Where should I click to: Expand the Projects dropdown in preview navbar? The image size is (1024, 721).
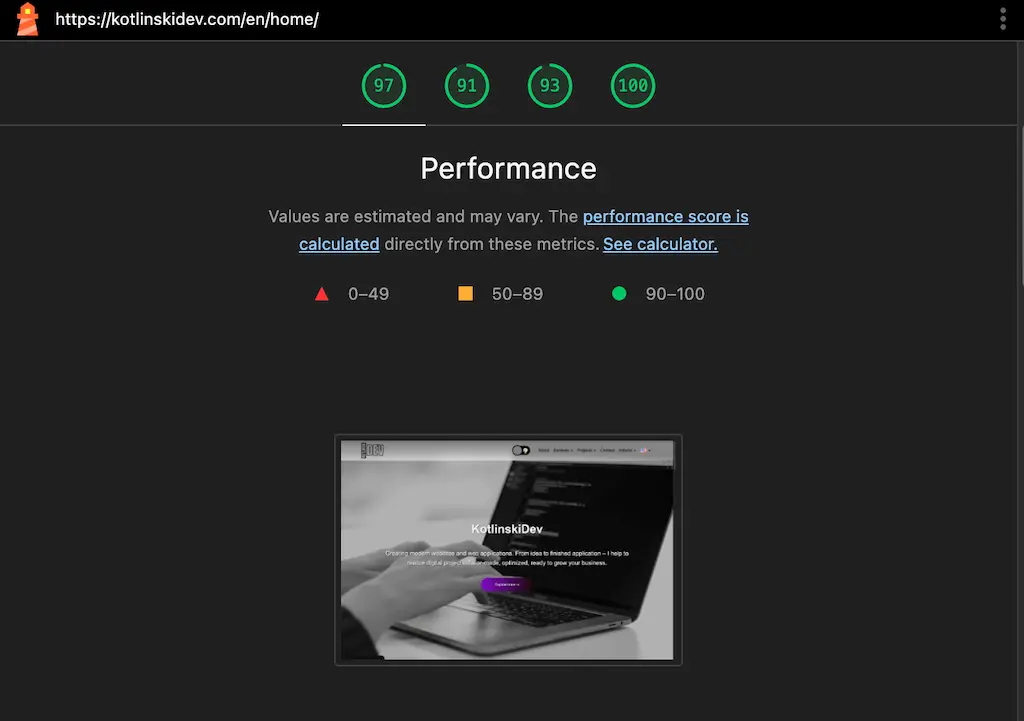[586, 450]
